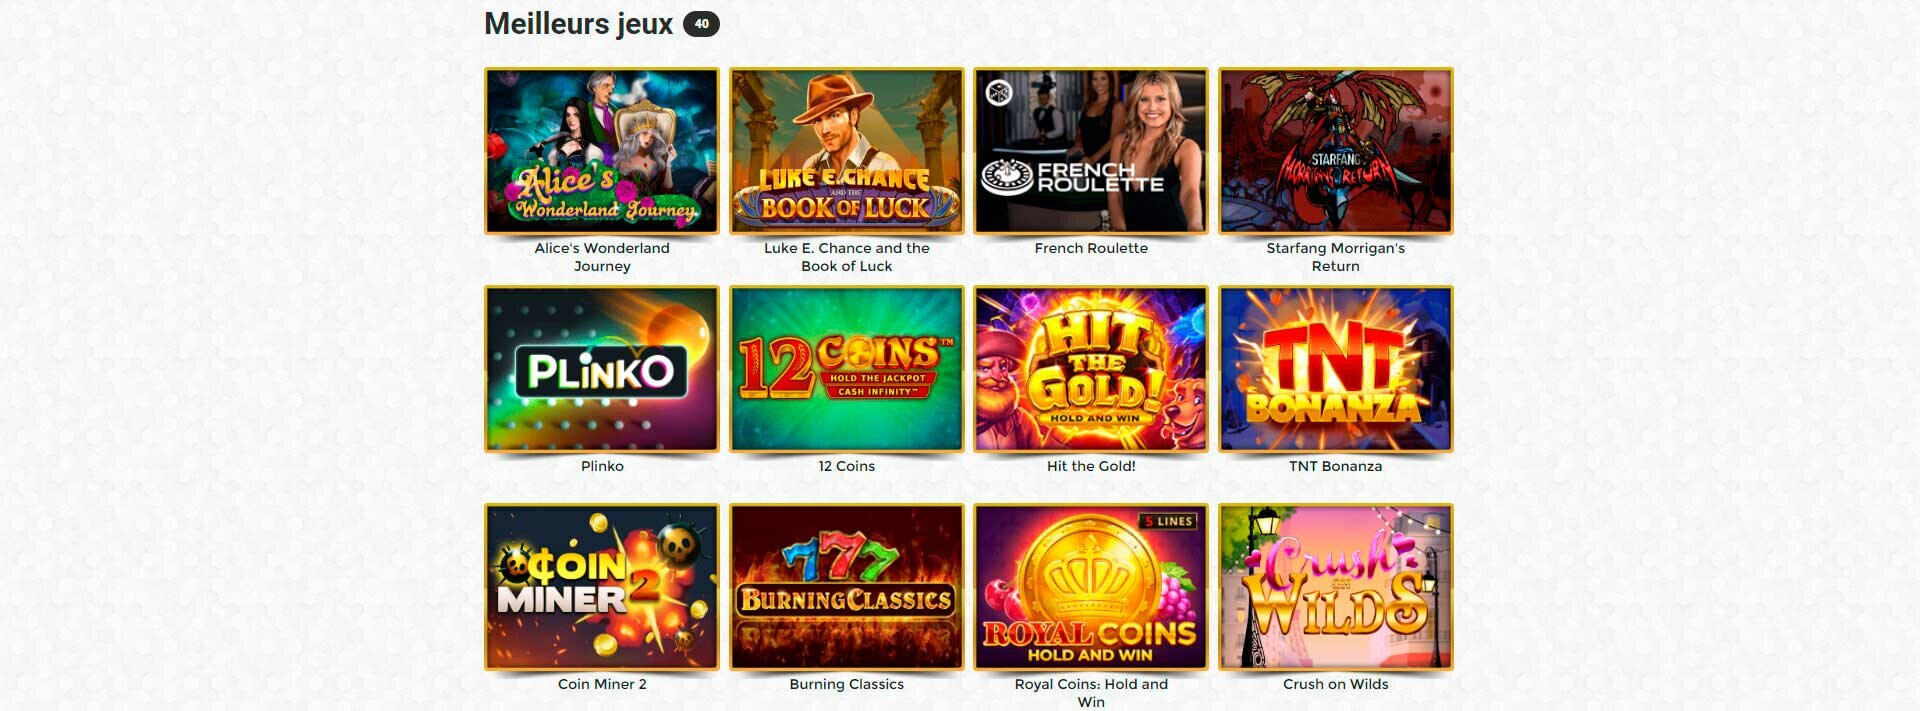Open Alice's Wonderland Journey game thumbnail
This screenshot has height=711, width=1920.
(x=602, y=151)
